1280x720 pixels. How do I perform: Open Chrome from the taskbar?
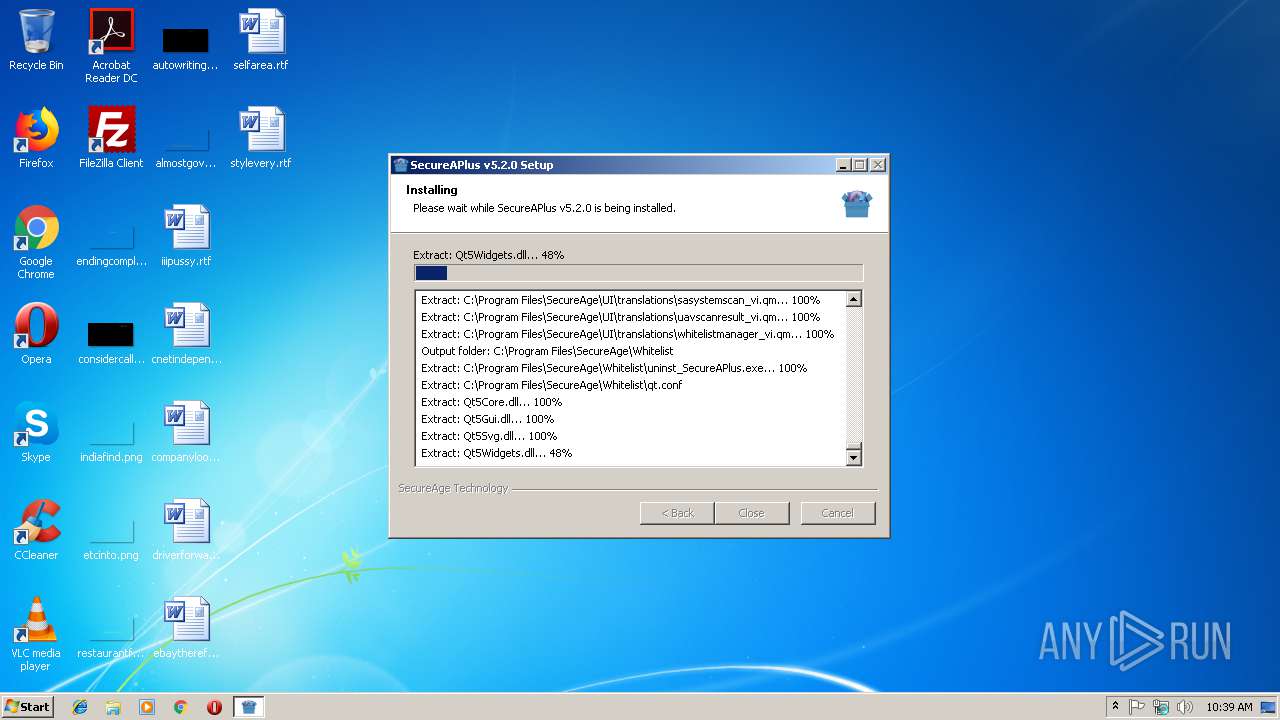coord(181,707)
